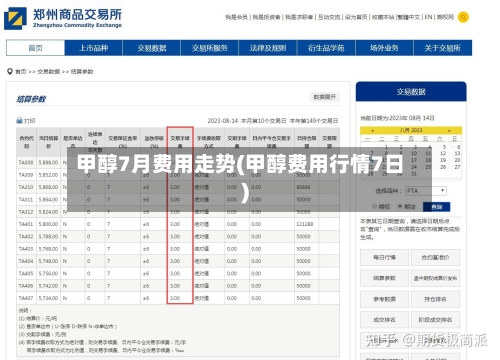Viewport: 500px width, 360px height.
Task: Go to next month in calendar
Action: click(449, 130)
